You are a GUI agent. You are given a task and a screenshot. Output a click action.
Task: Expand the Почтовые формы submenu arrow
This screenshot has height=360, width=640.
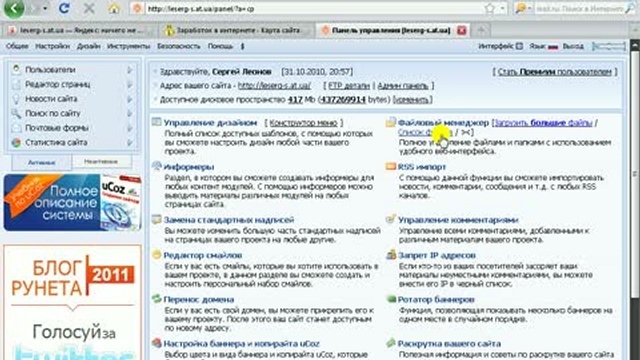130,128
